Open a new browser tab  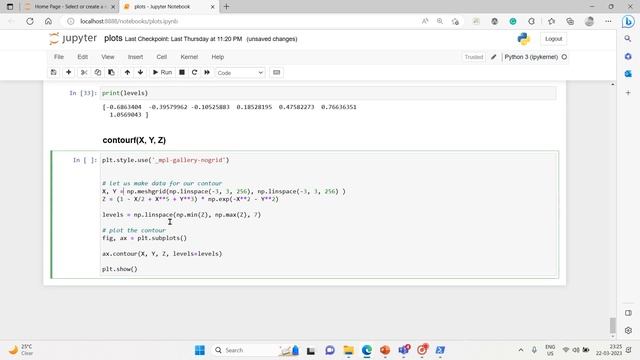pyautogui.click(x=227, y=7)
